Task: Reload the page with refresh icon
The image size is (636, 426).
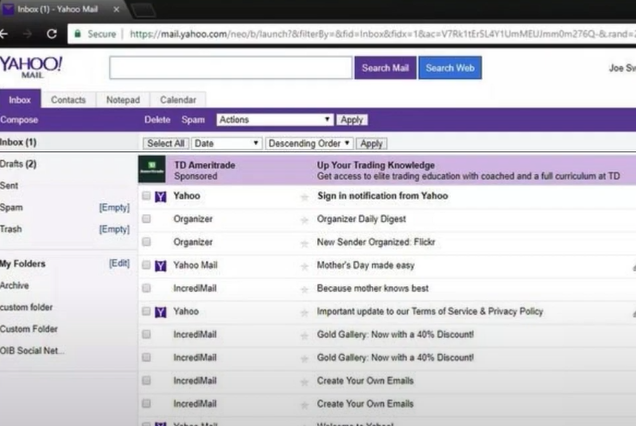Action: click(x=52, y=34)
